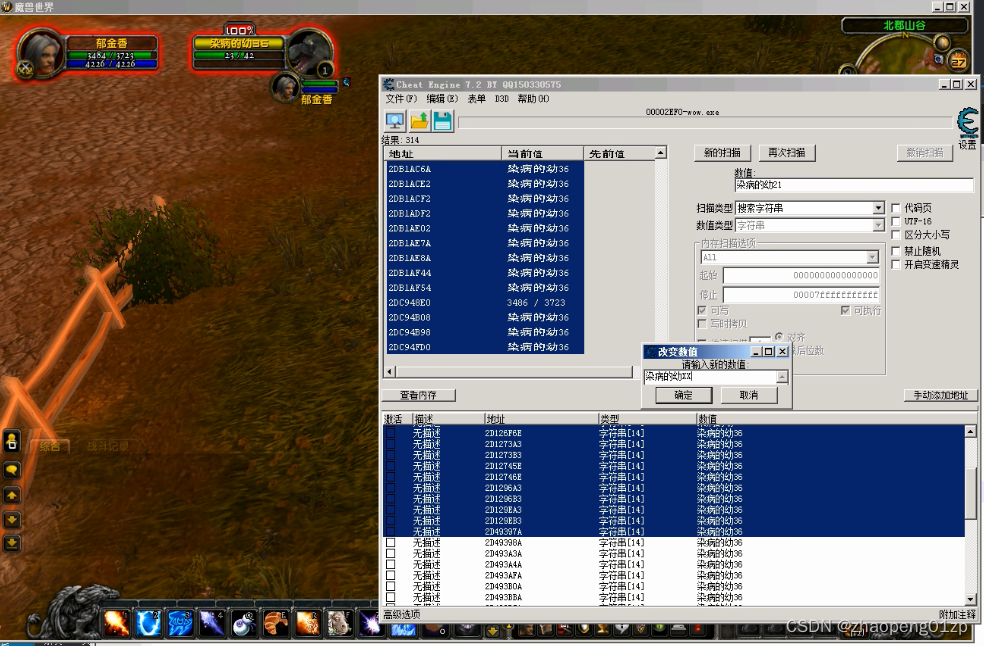Open the process list computer icon
Image resolution: width=984 pixels, height=646 pixels.
(395, 121)
